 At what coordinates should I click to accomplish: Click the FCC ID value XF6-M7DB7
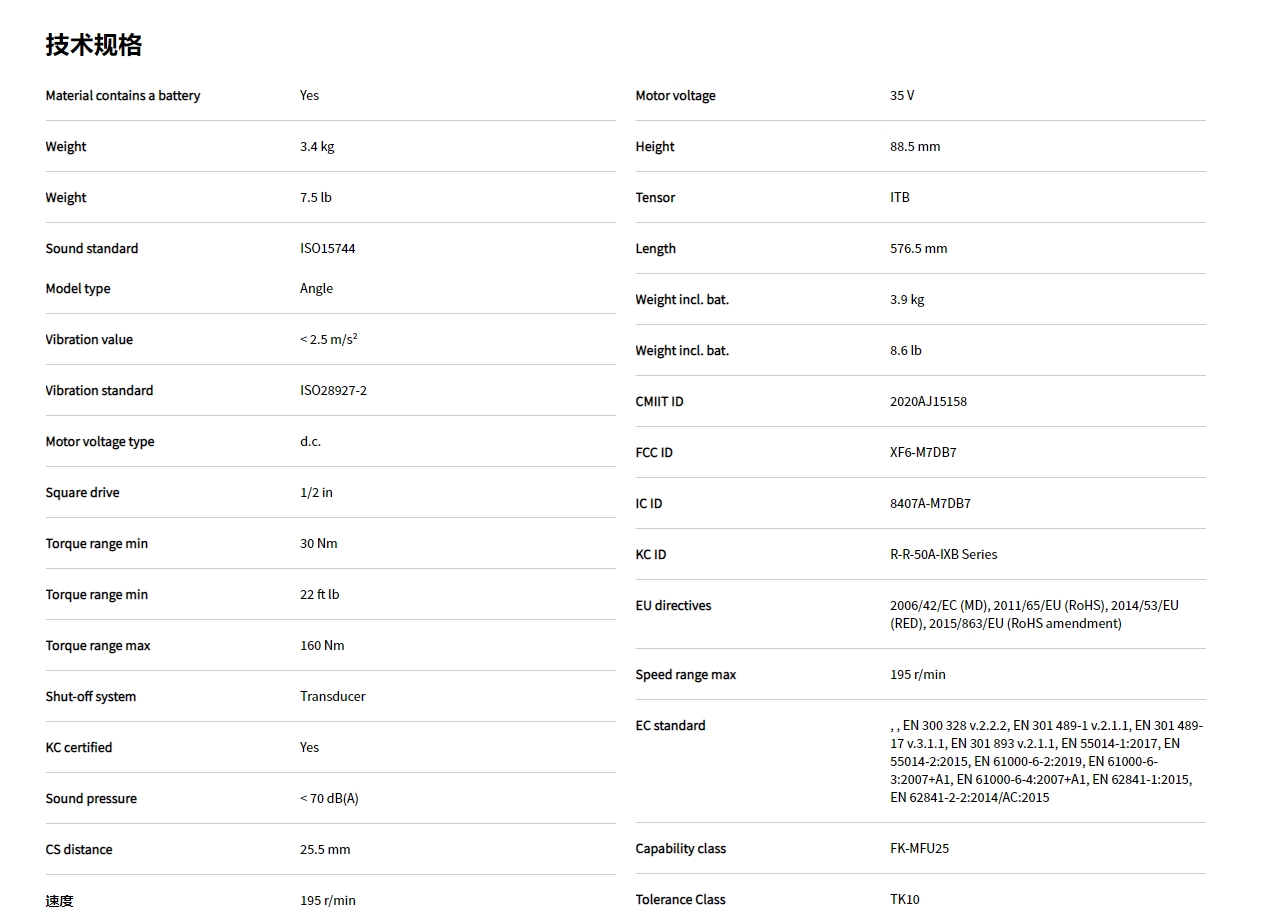point(923,453)
